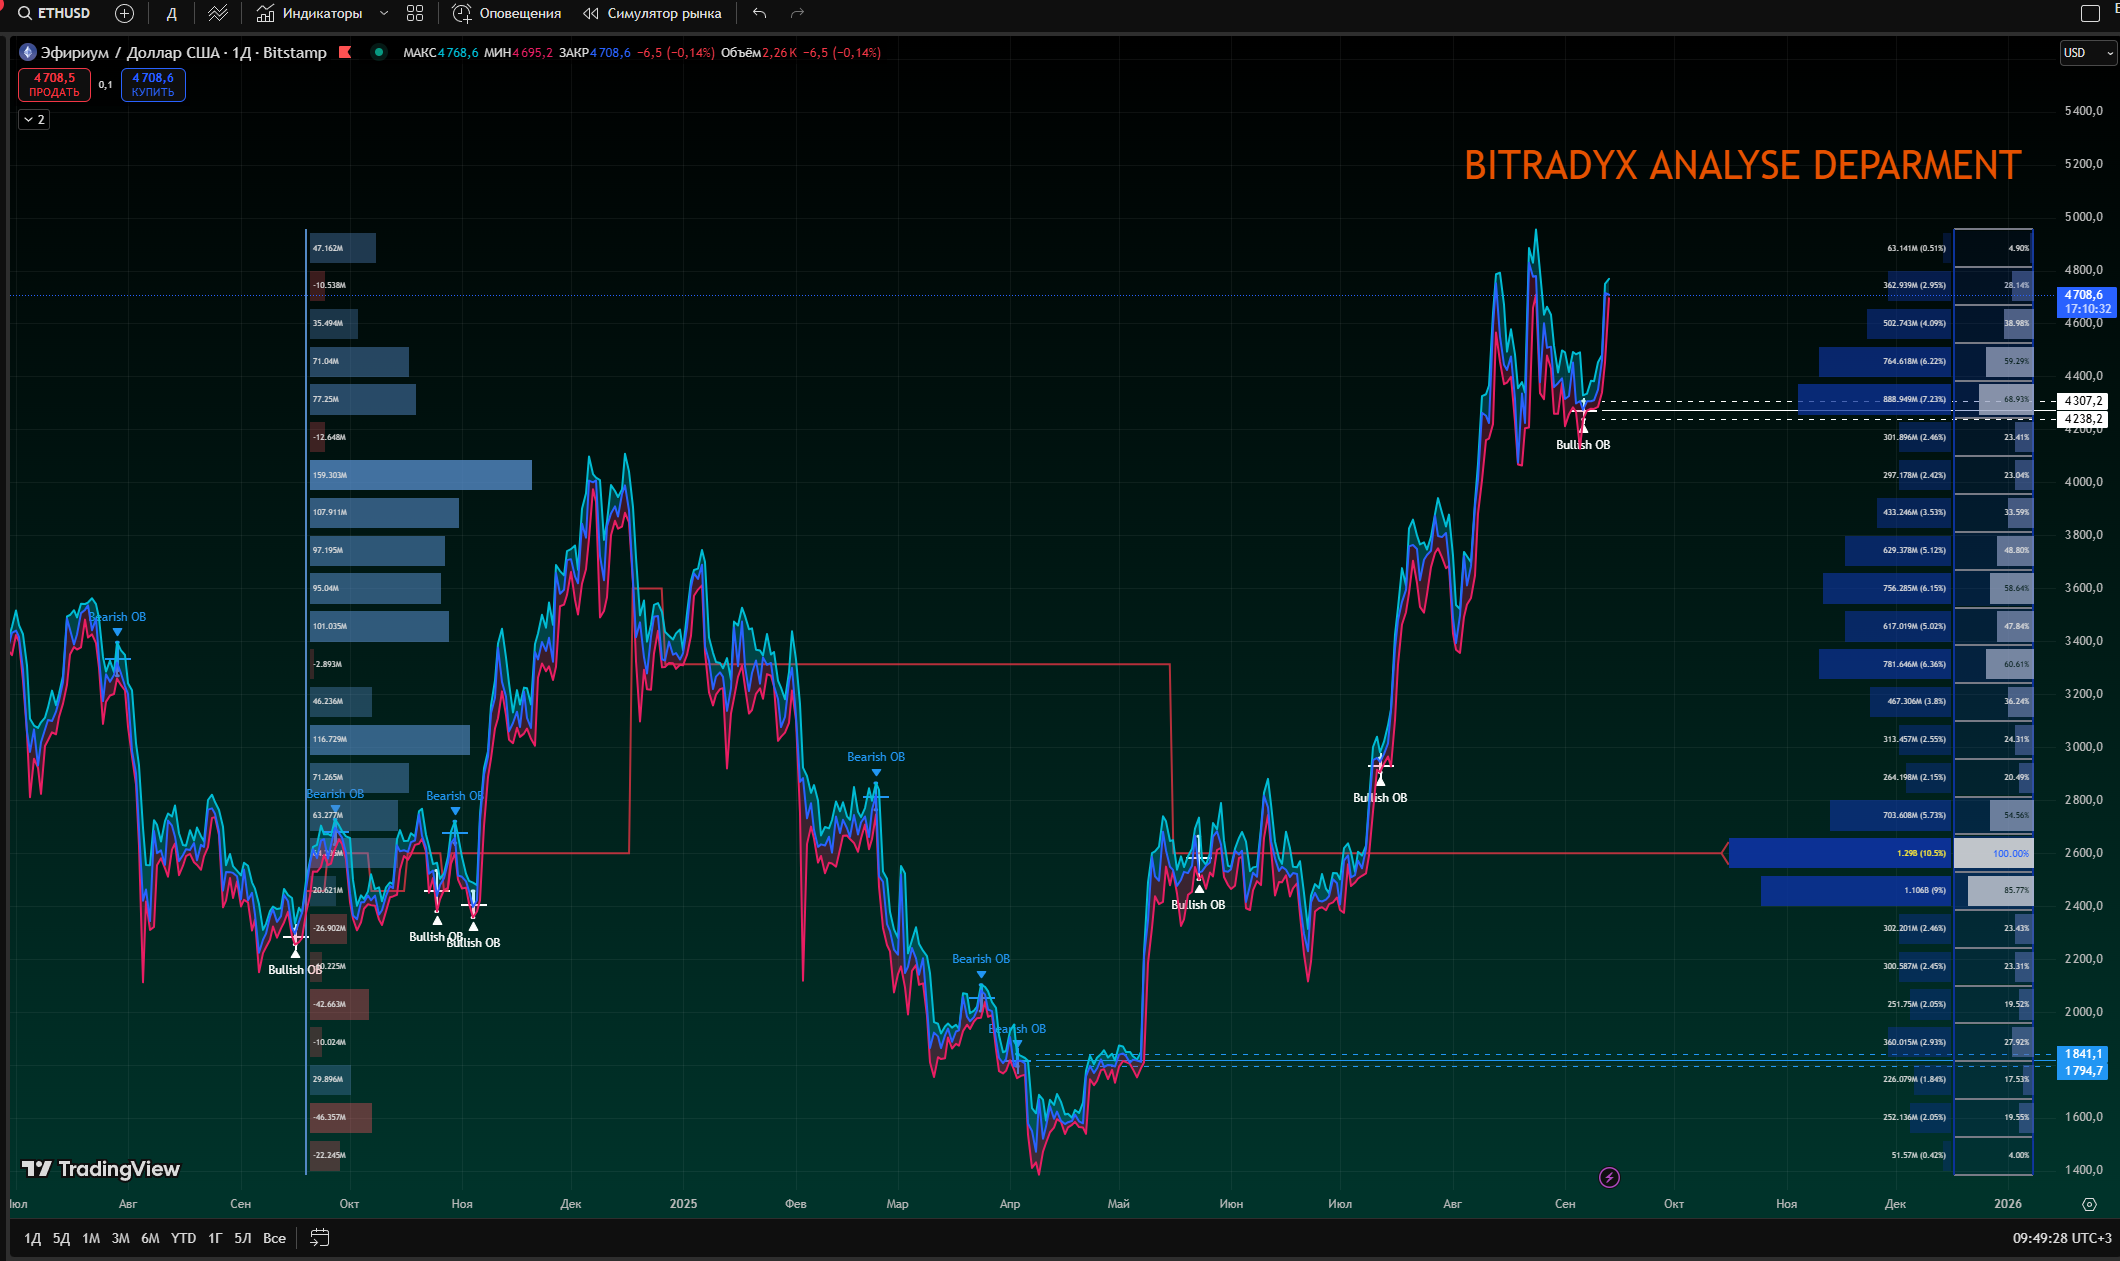Expand the favorite indicators dropdown arrow

(384, 13)
